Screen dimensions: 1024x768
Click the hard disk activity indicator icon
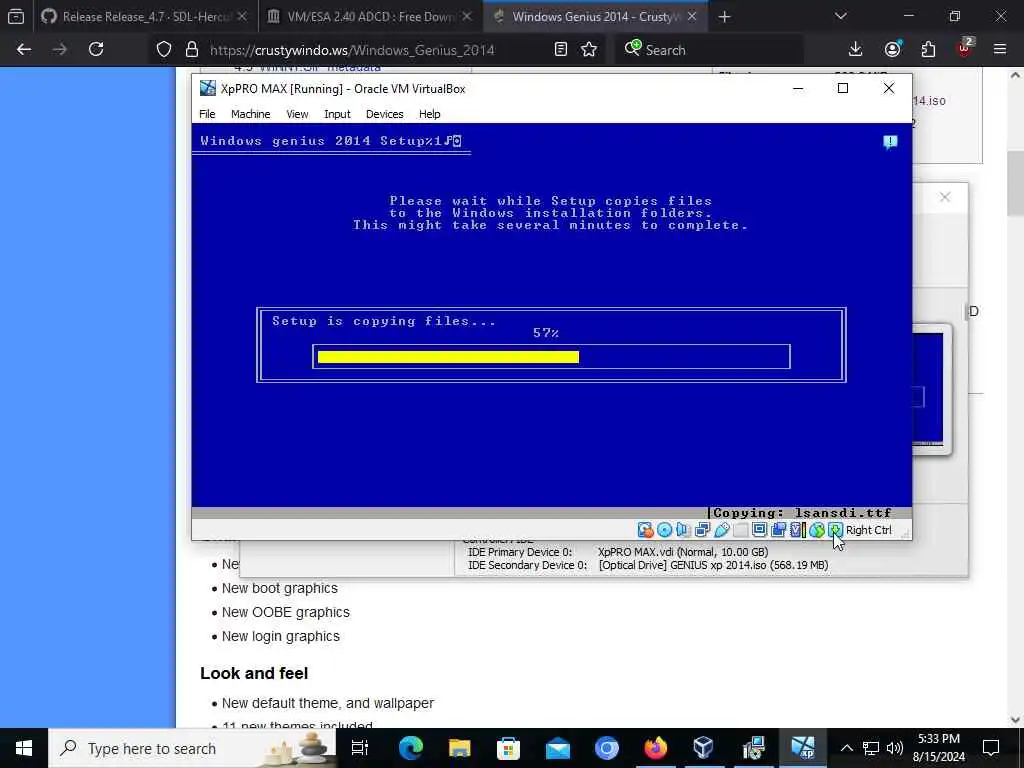coord(645,530)
